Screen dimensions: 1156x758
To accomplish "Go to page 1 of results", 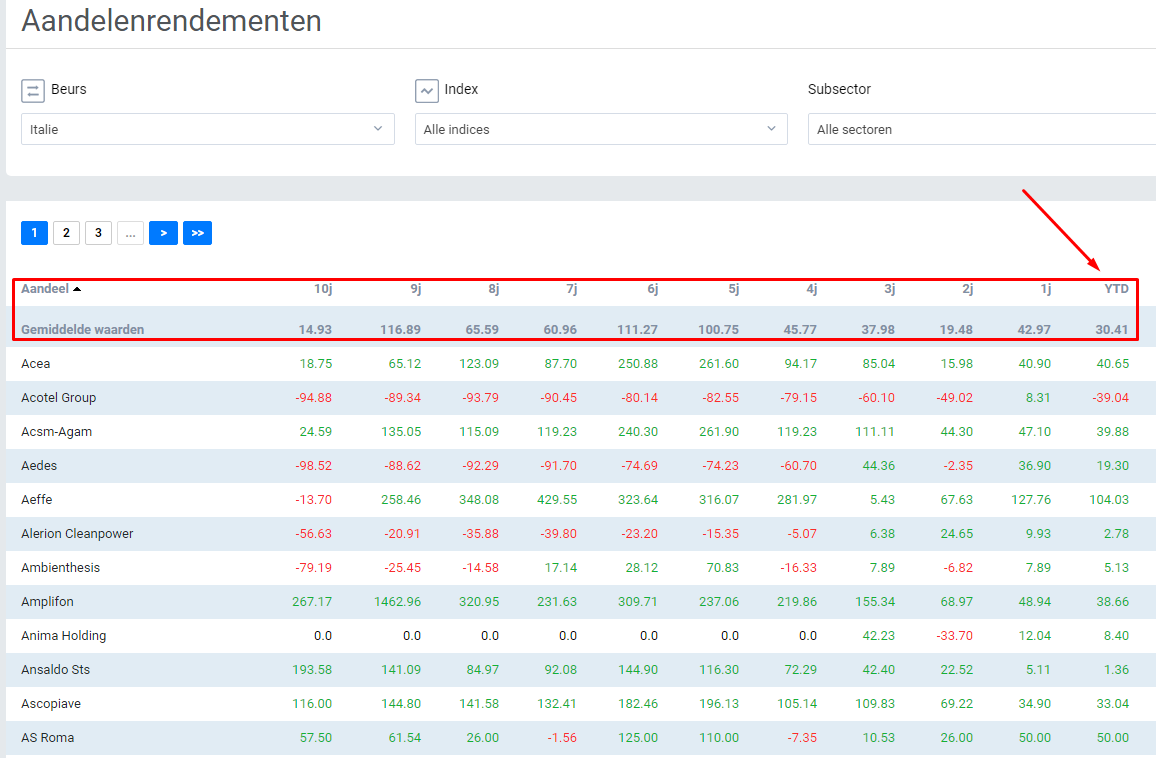I will coord(35,233).
